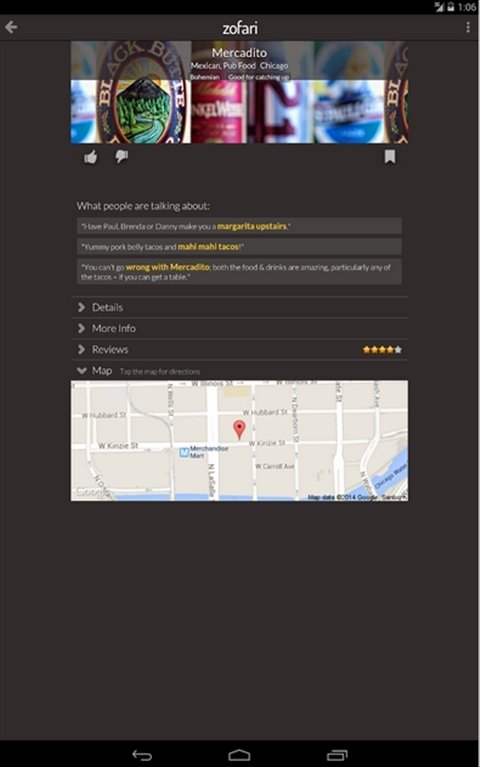Tap the four-star rating in Reviews
Image resolution: width=480 pixels, height=767 pixels.
coord(382,349)
